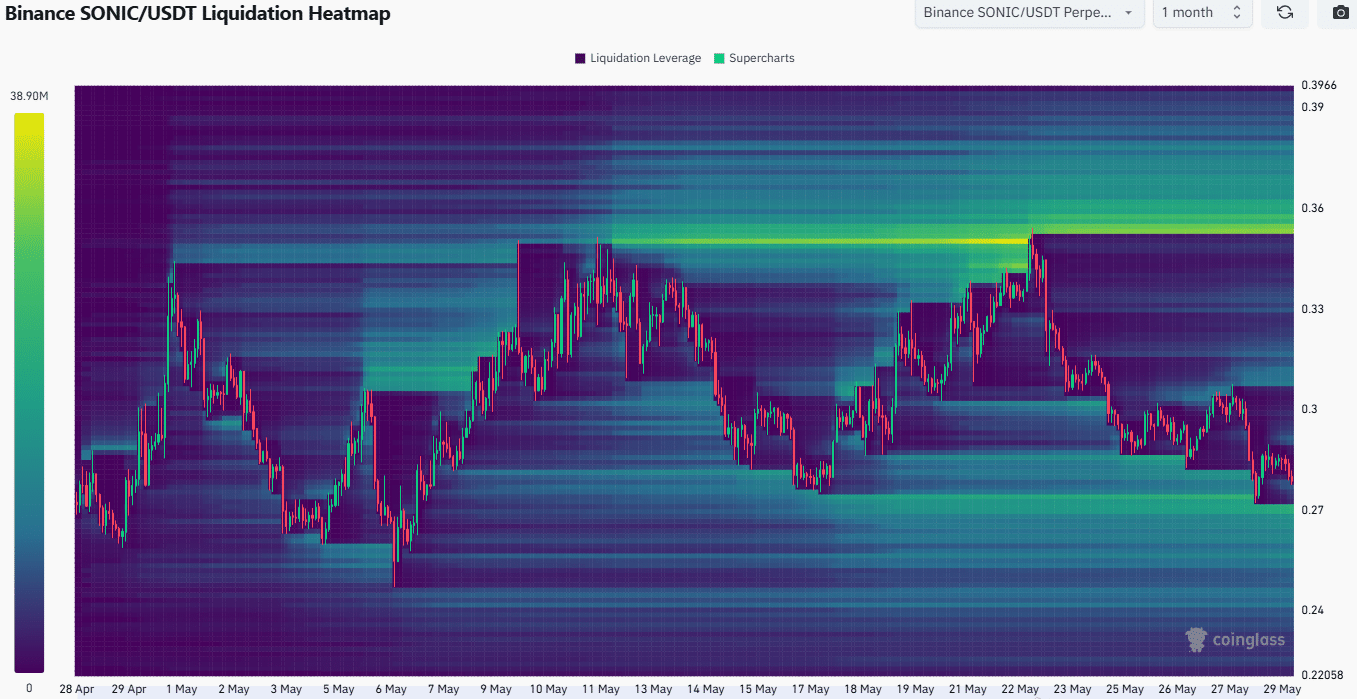This screenshot has height=699, width=1357.
Task: Click the 6 May date label
Action: (x=390, y=689)
